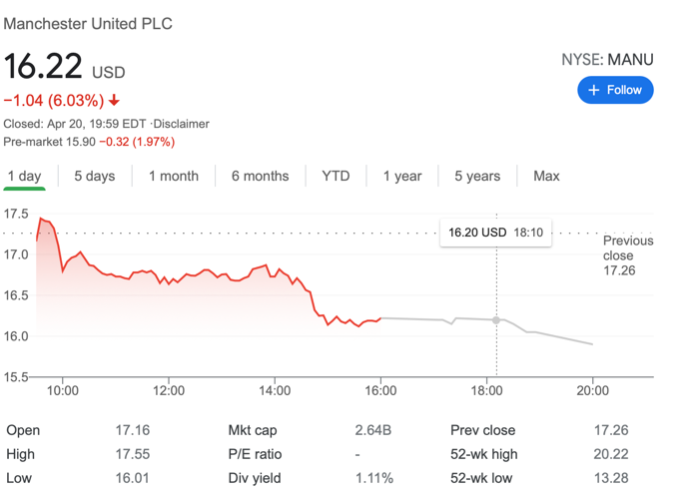687x497 pixels.
Task: Follow Manchester United stock
Action: 615,90
